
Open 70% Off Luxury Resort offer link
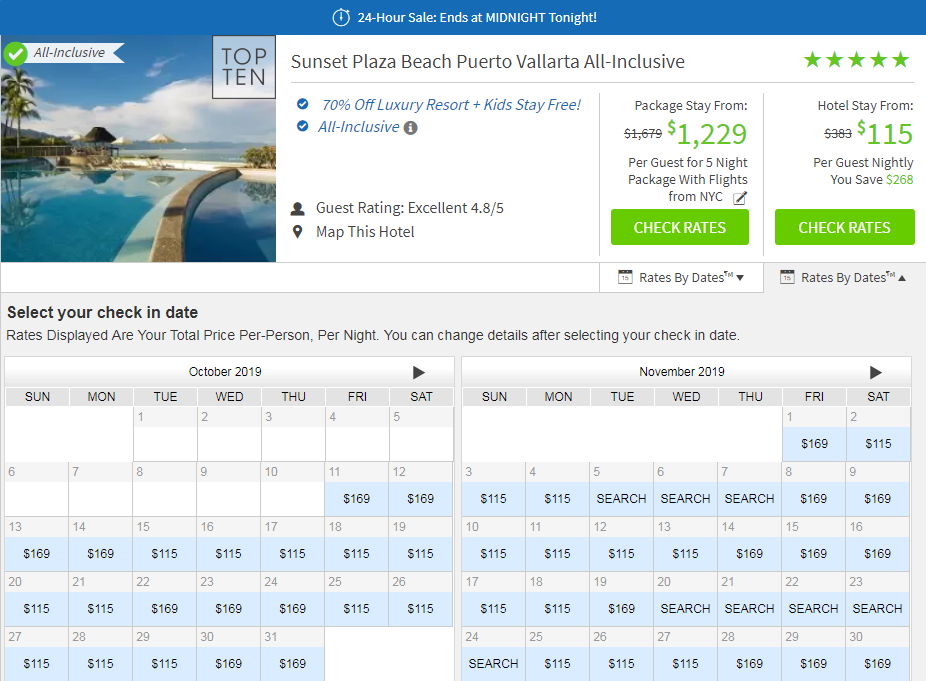click(x=451, y=105)
